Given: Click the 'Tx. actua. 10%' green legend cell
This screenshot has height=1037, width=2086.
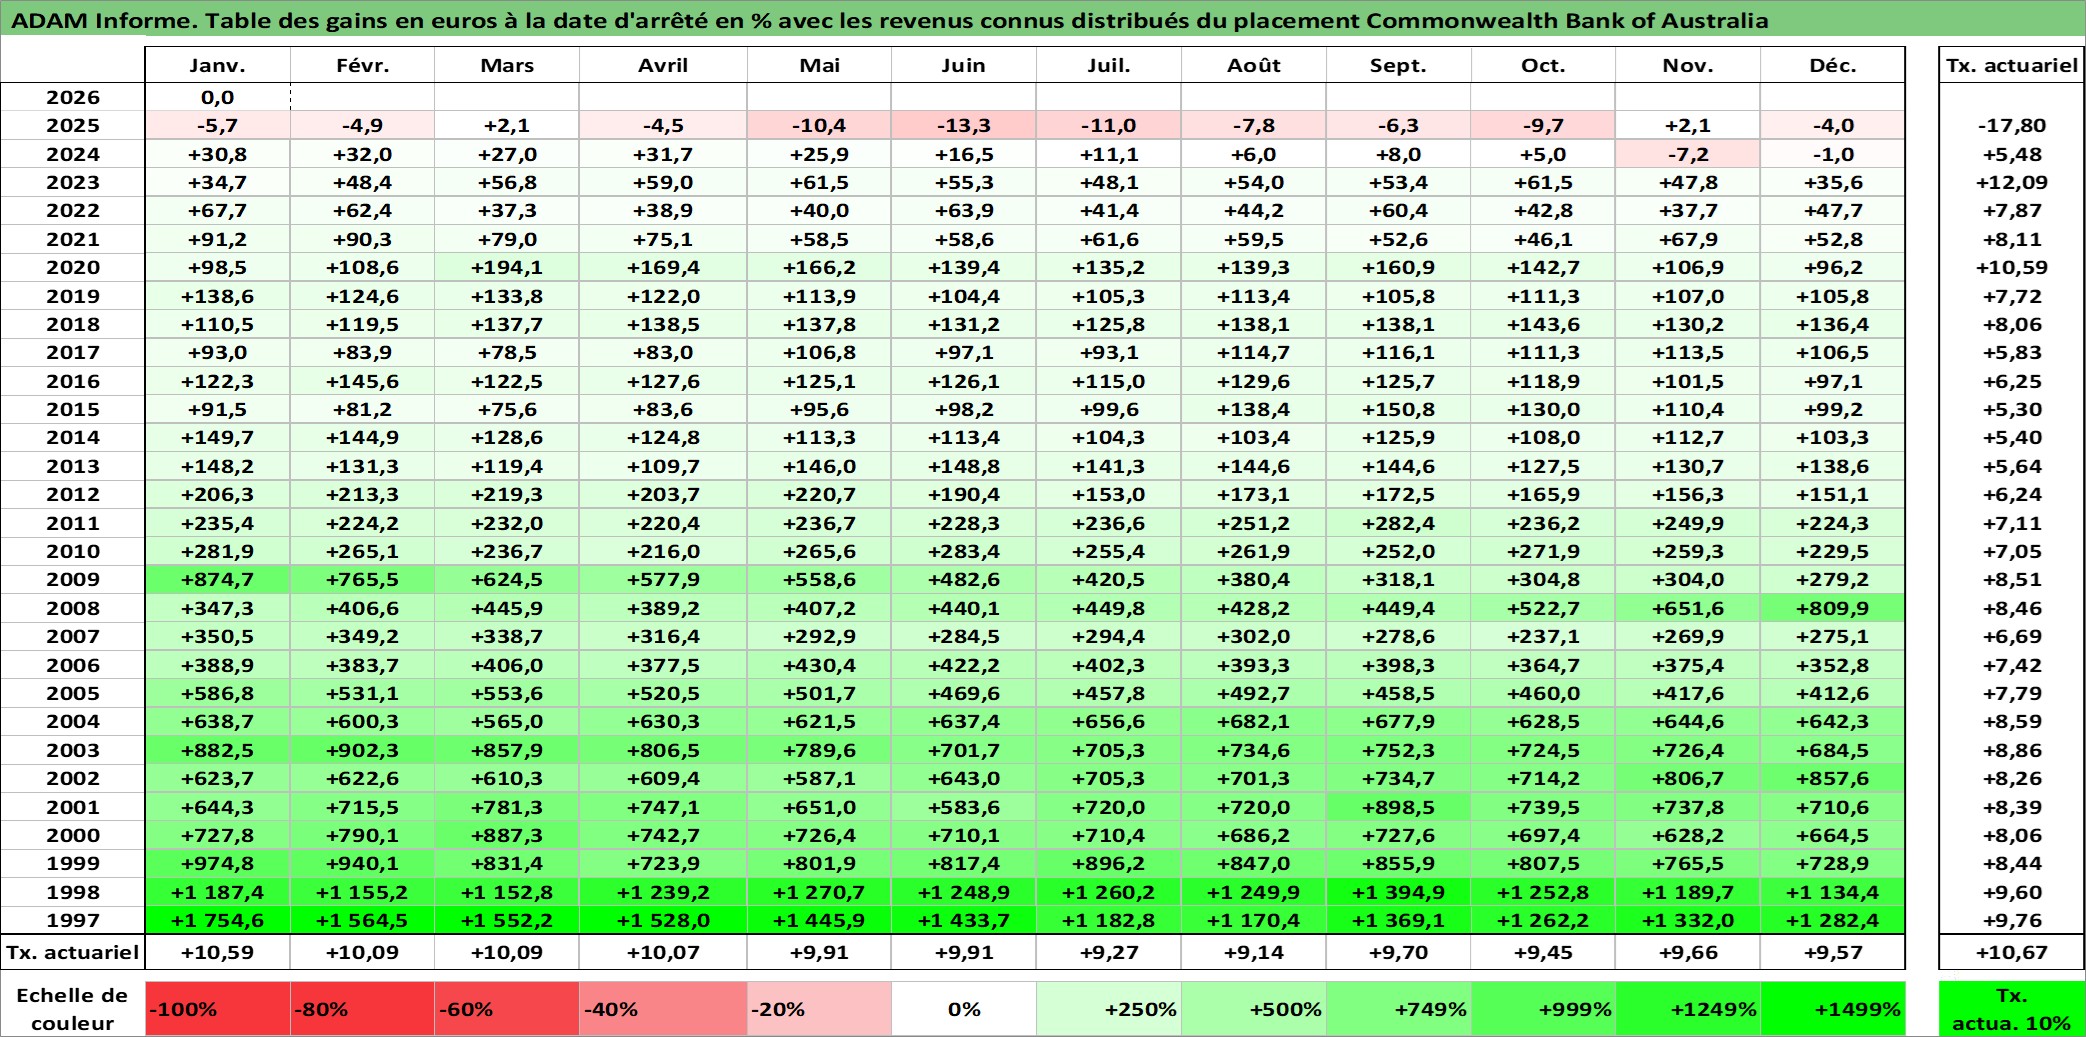Looking at the screenshot, I should click(2011, 1009).
